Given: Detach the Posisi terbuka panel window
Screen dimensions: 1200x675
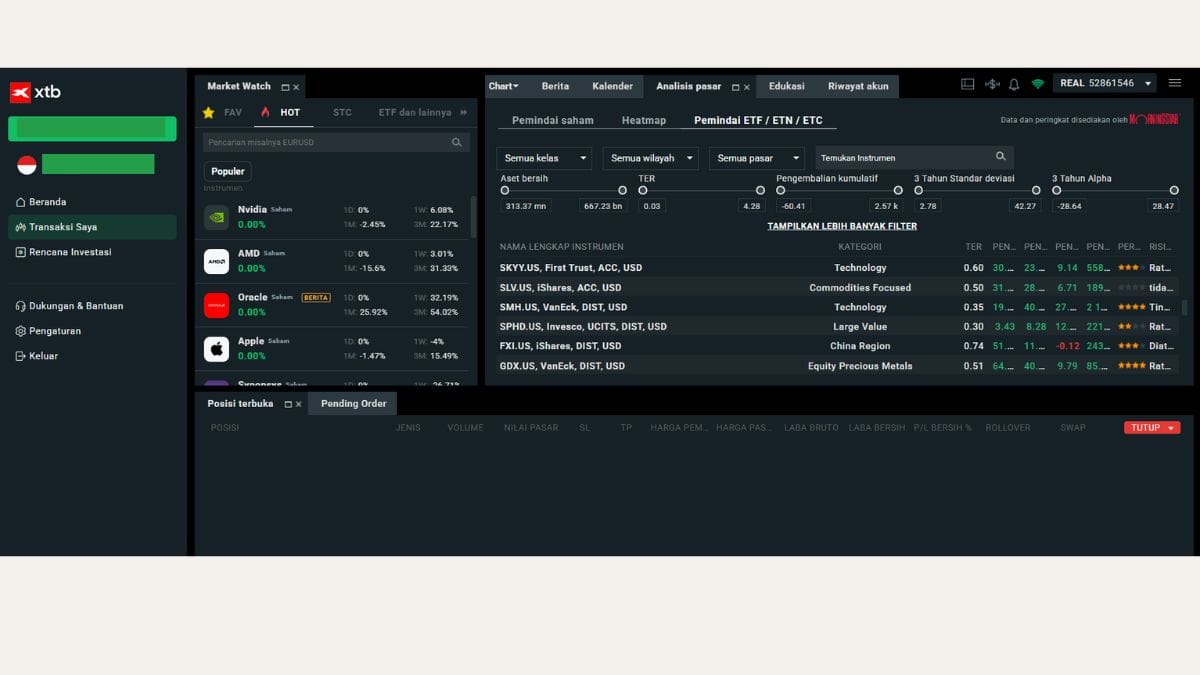Looking at the screenshot, I should pos(288,404).
